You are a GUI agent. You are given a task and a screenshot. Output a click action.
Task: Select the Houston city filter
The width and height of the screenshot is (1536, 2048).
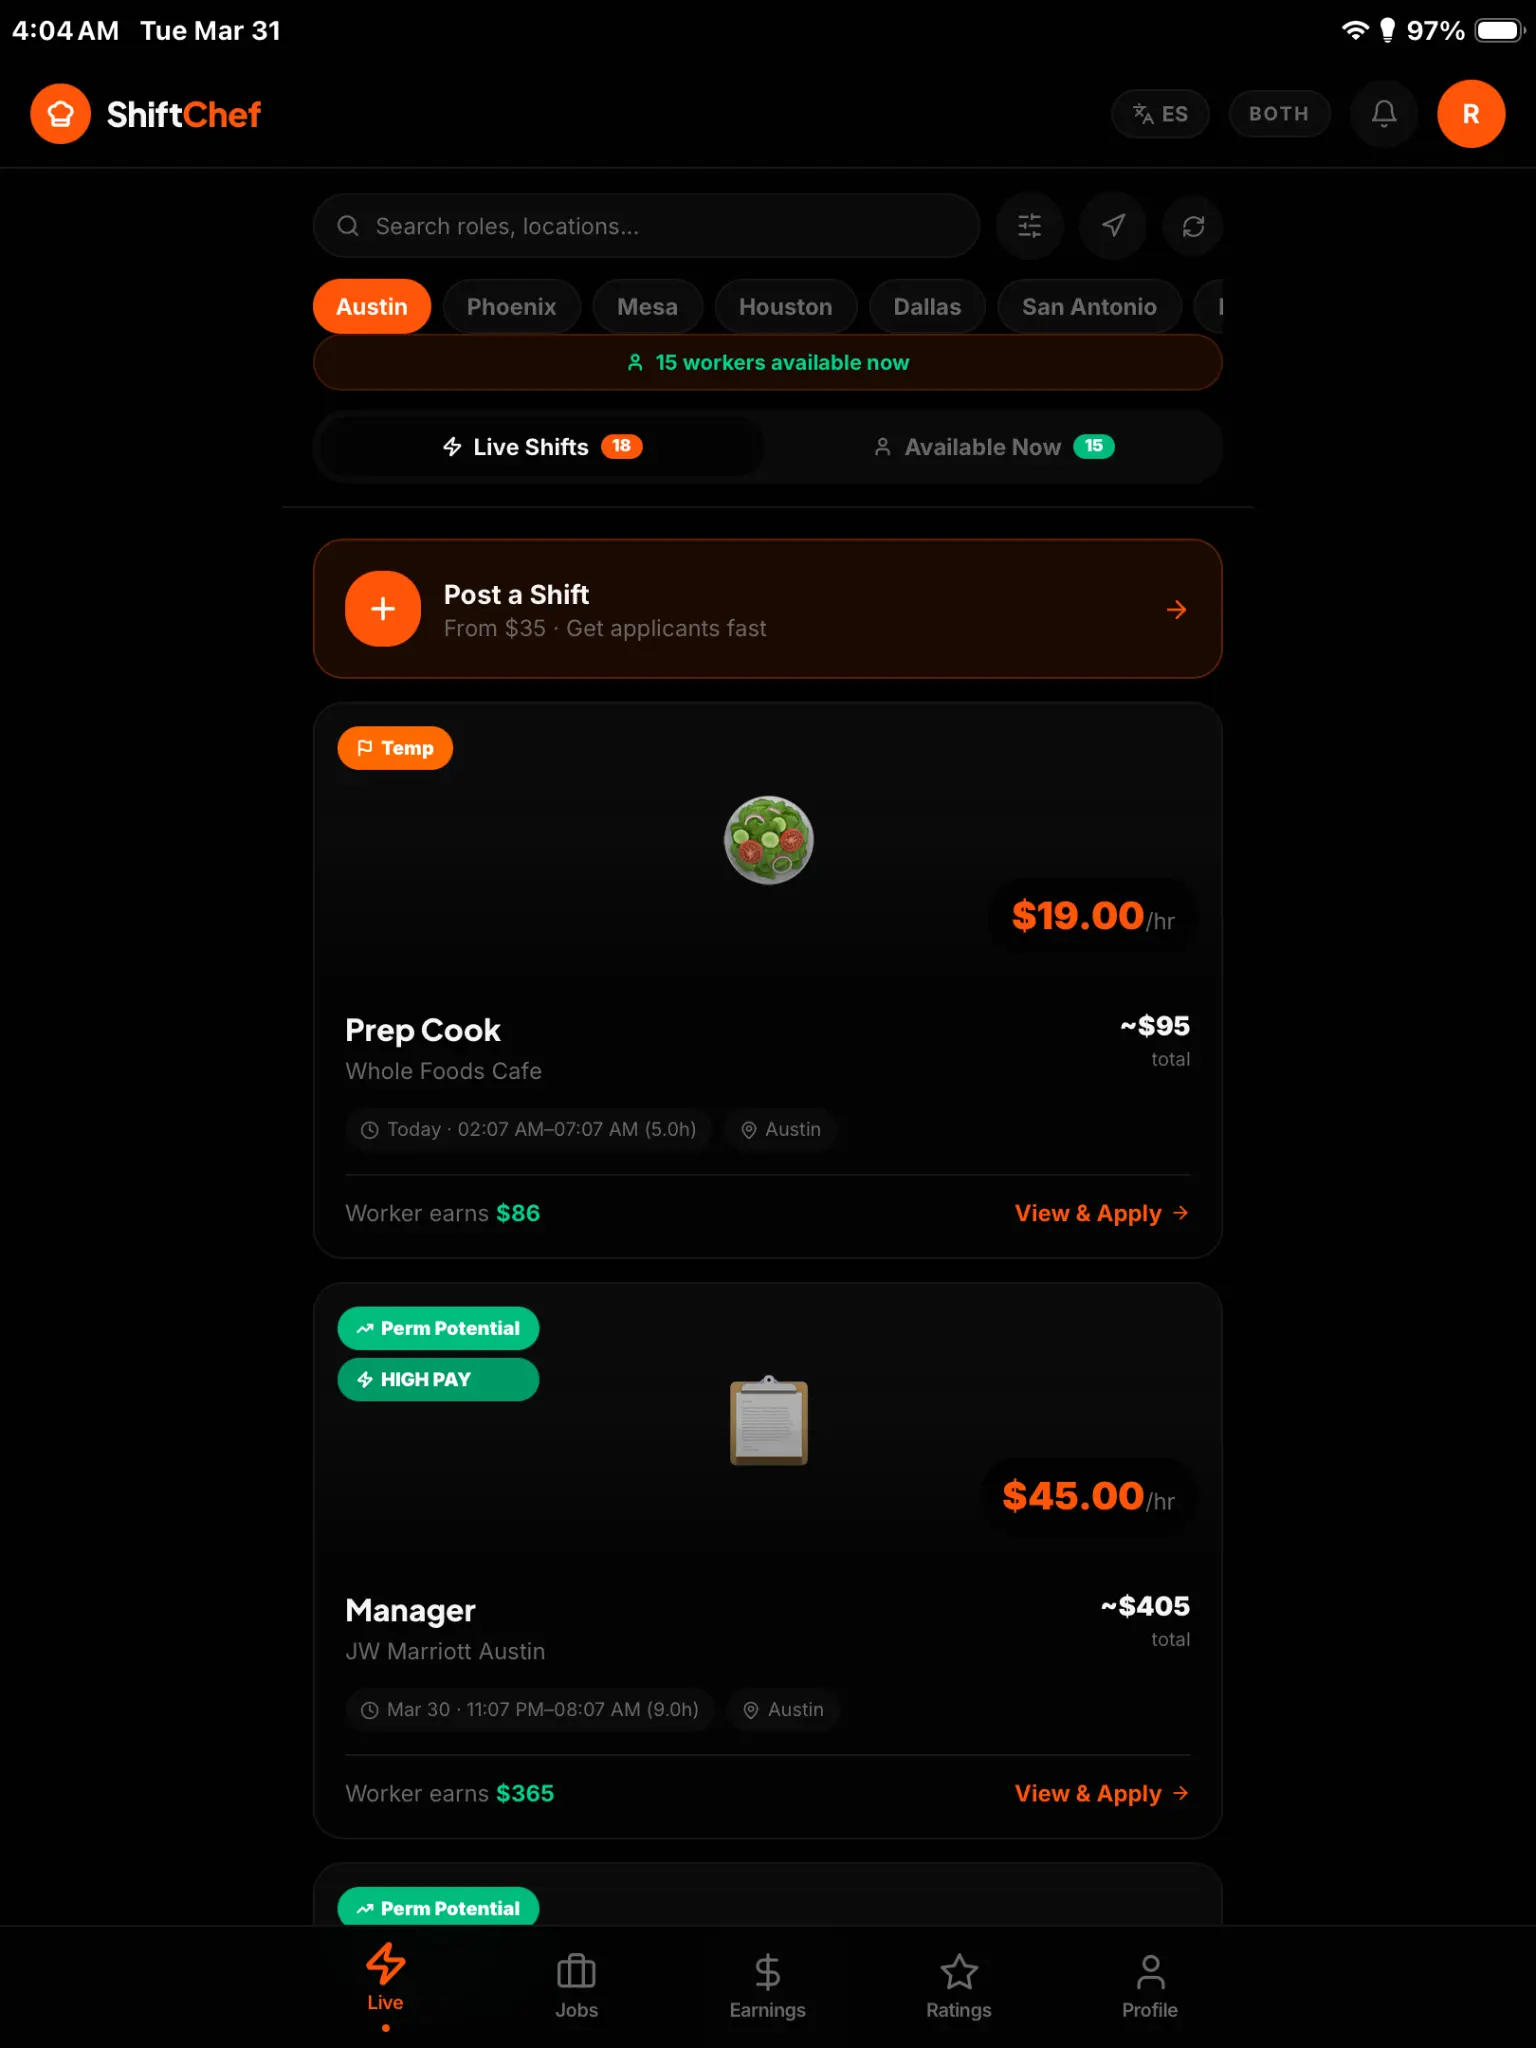pos(785,306)
